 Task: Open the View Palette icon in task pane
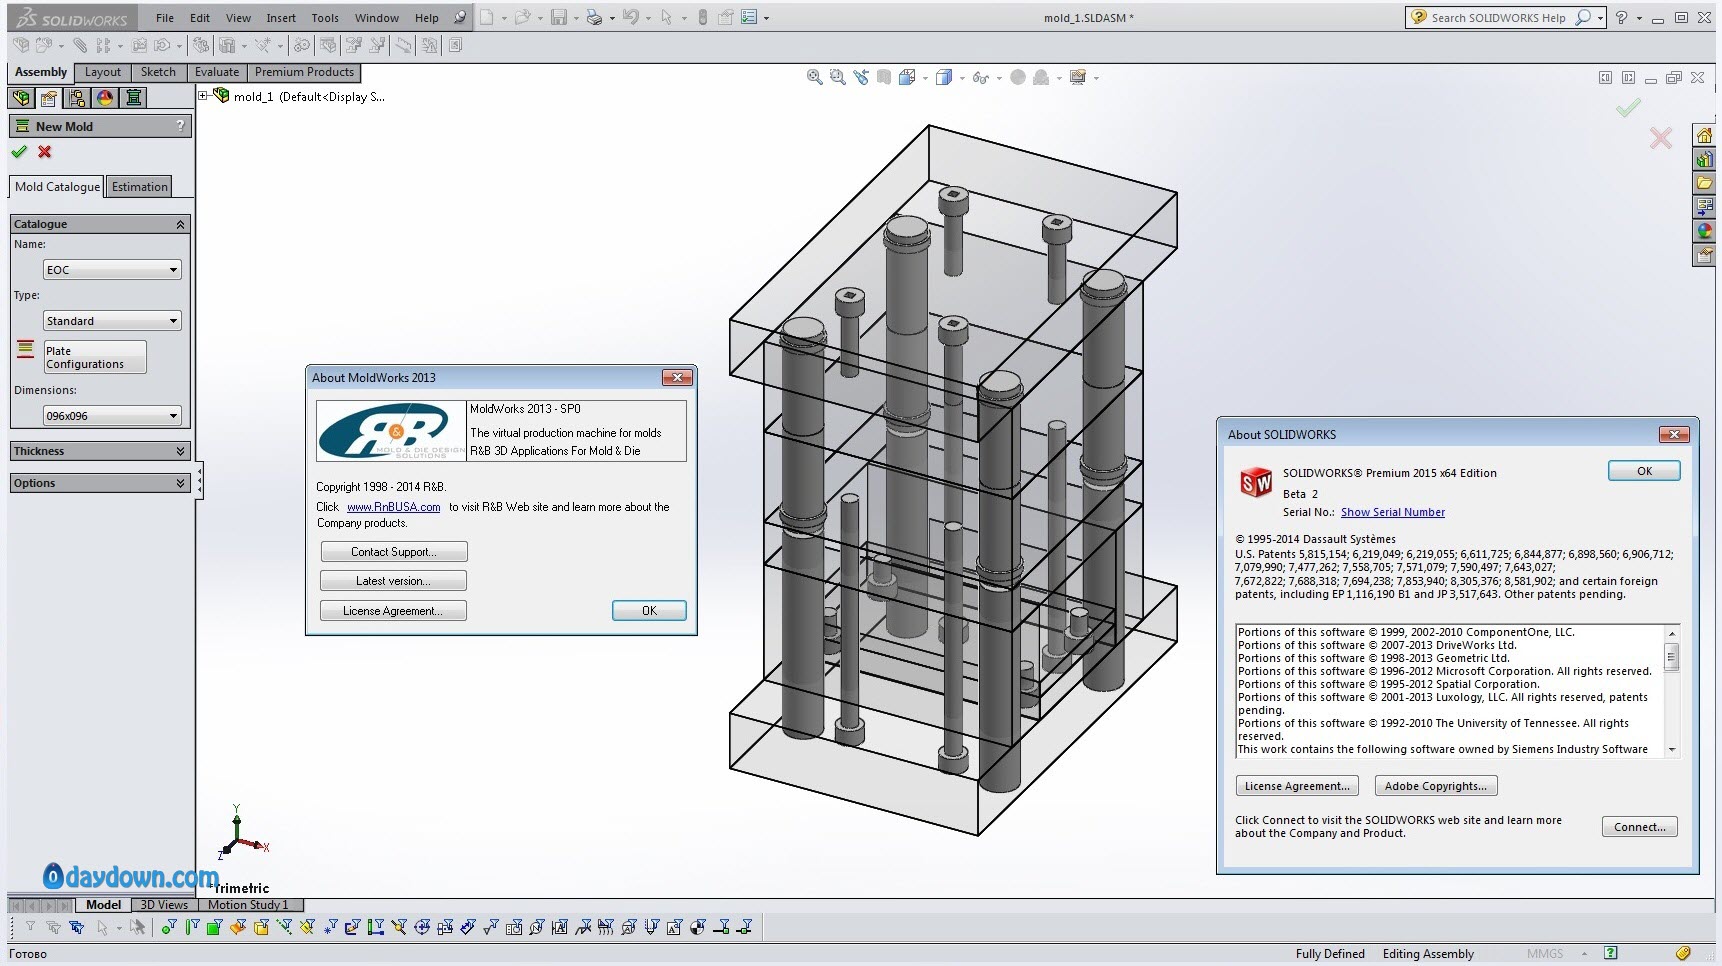tap(1705, 208)
